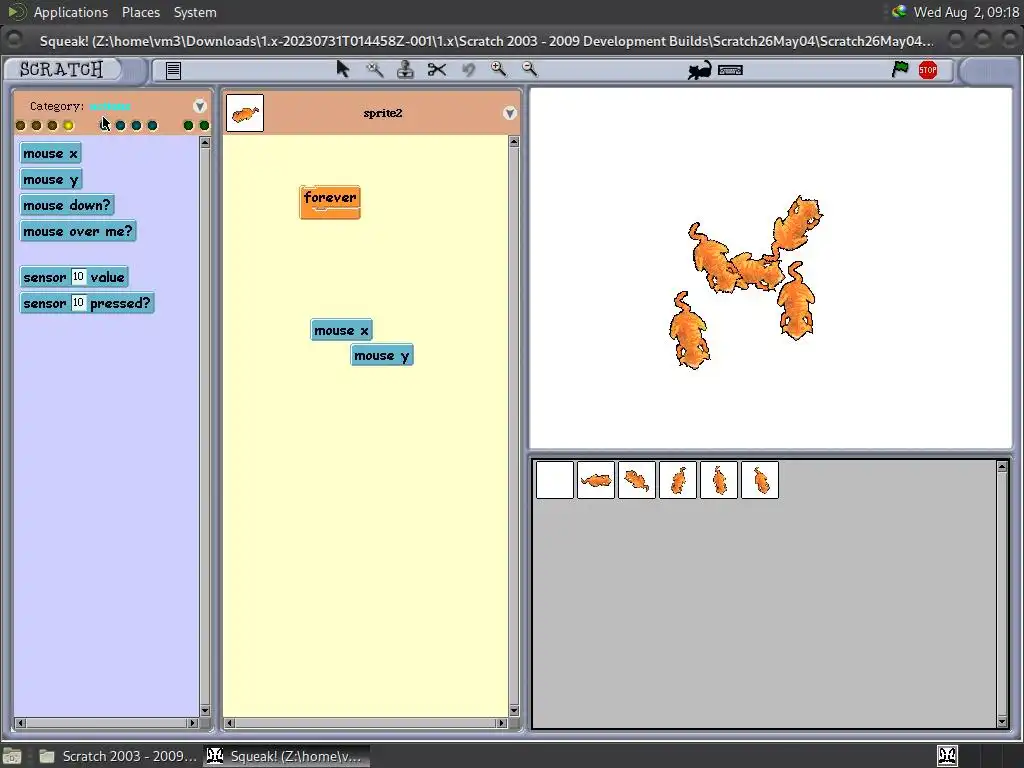Click the clock showing Wed Aug 2
The height and width of the screenshot is (768, 1024).
click(966, 12)
